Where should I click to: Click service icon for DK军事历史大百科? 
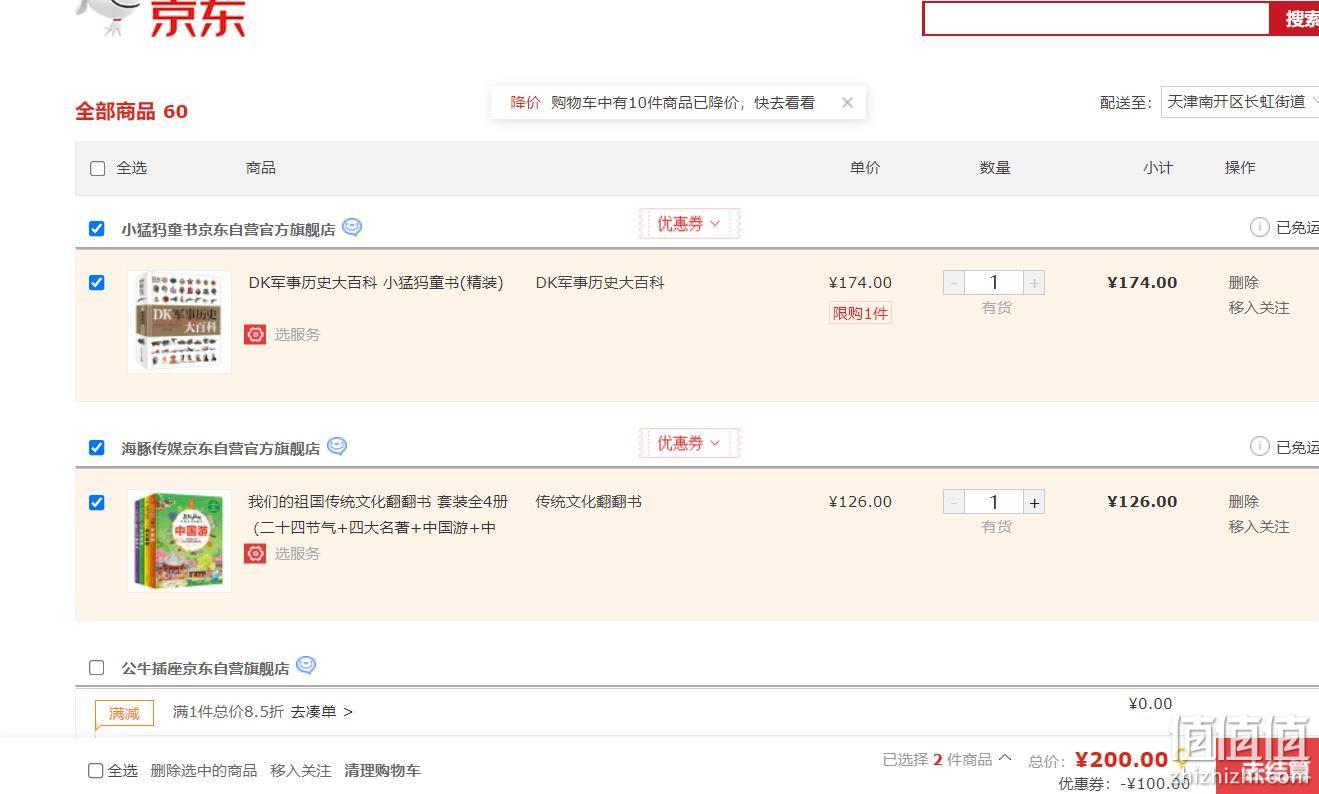pos(255,334)
